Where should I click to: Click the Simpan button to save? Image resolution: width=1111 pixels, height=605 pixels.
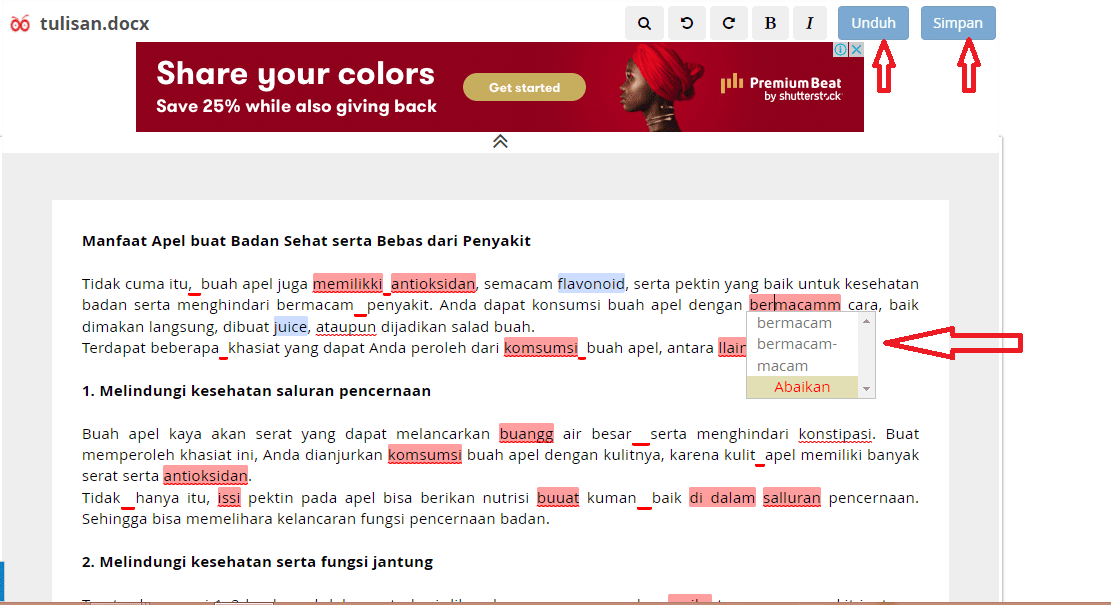[957, 22]
